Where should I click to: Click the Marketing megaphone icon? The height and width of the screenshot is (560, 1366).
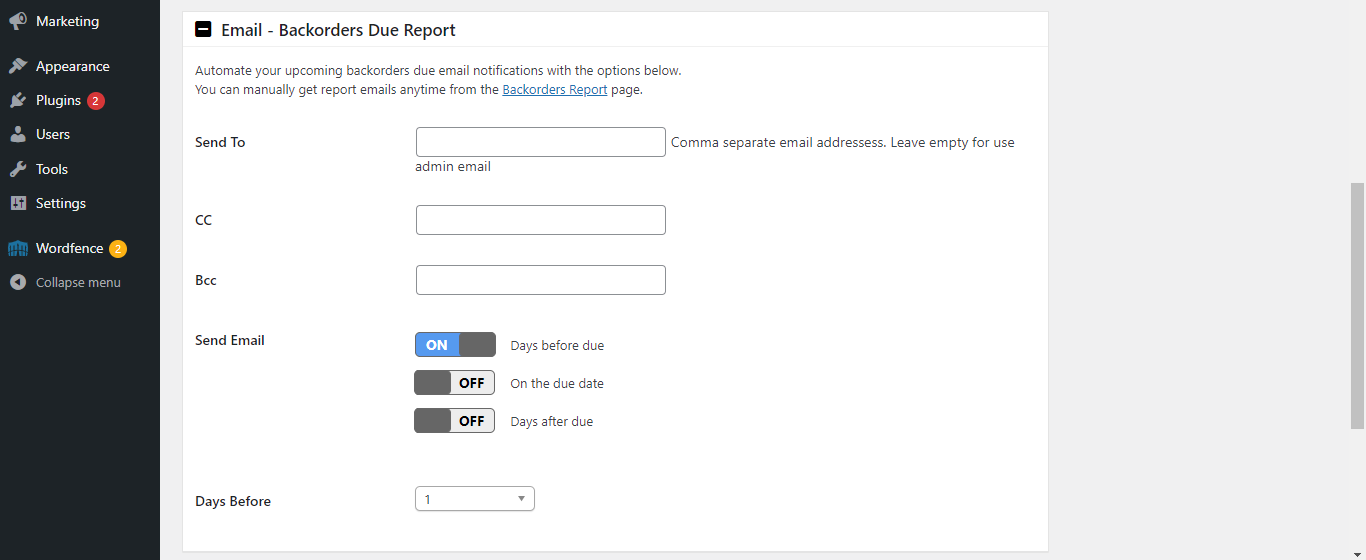[x=18, y=21]
